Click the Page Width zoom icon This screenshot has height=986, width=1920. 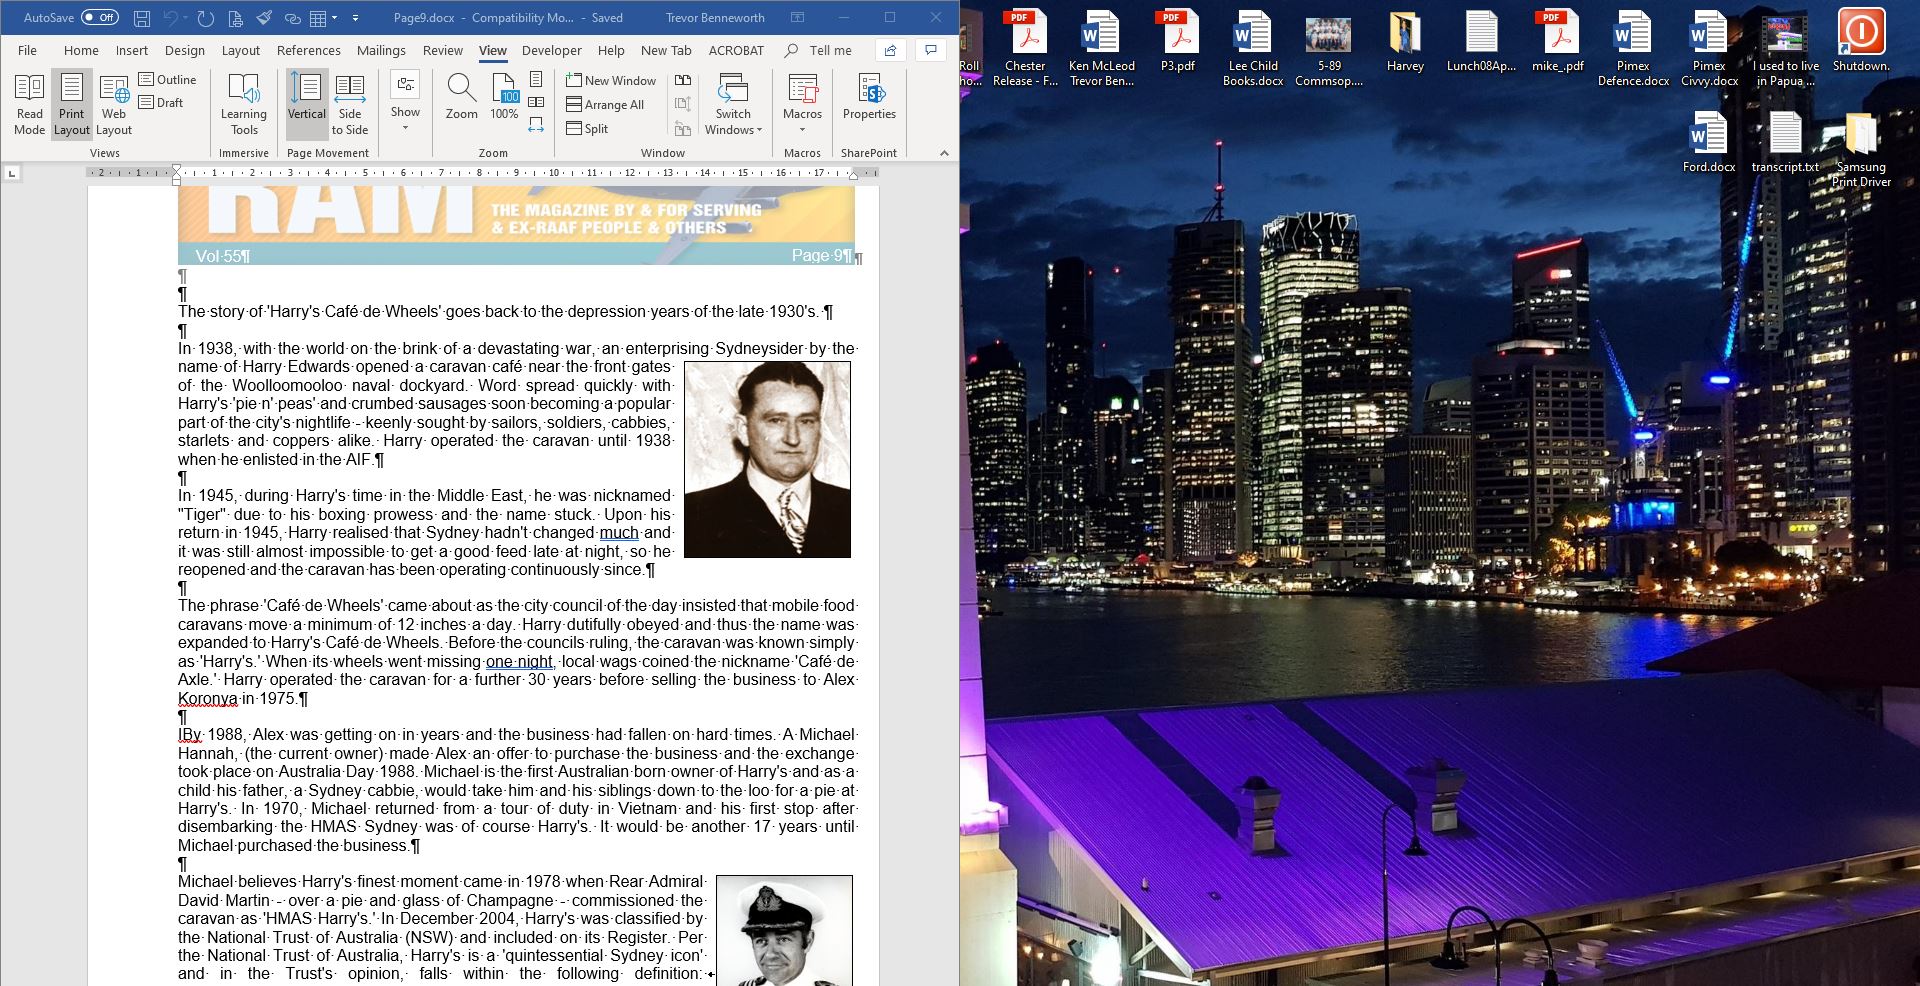point(537,125)
